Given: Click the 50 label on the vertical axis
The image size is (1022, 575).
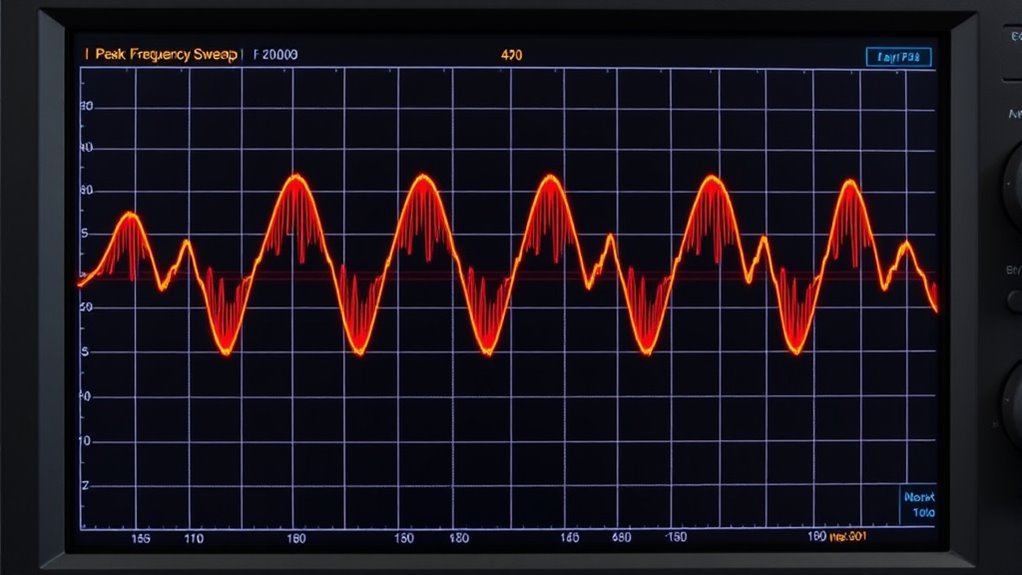Looking at the screenshot, I should pyautogui.click(x=86, y=307).
